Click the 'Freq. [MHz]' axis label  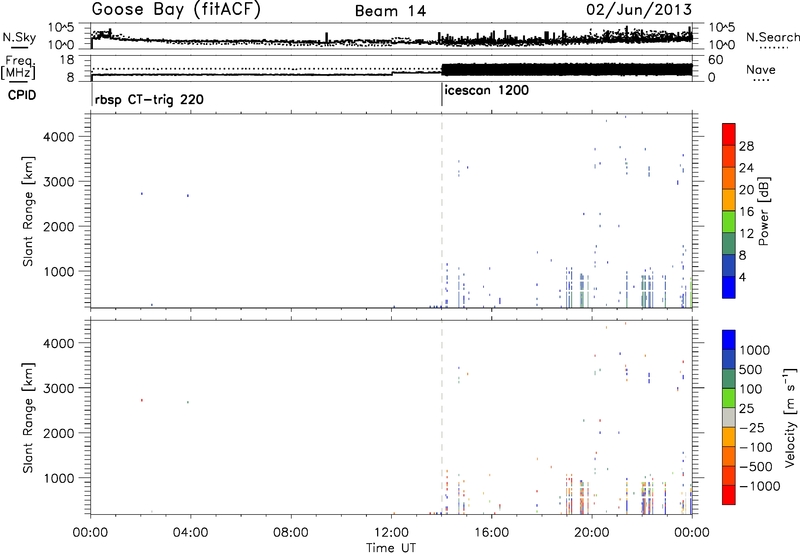tap(19, 68)
